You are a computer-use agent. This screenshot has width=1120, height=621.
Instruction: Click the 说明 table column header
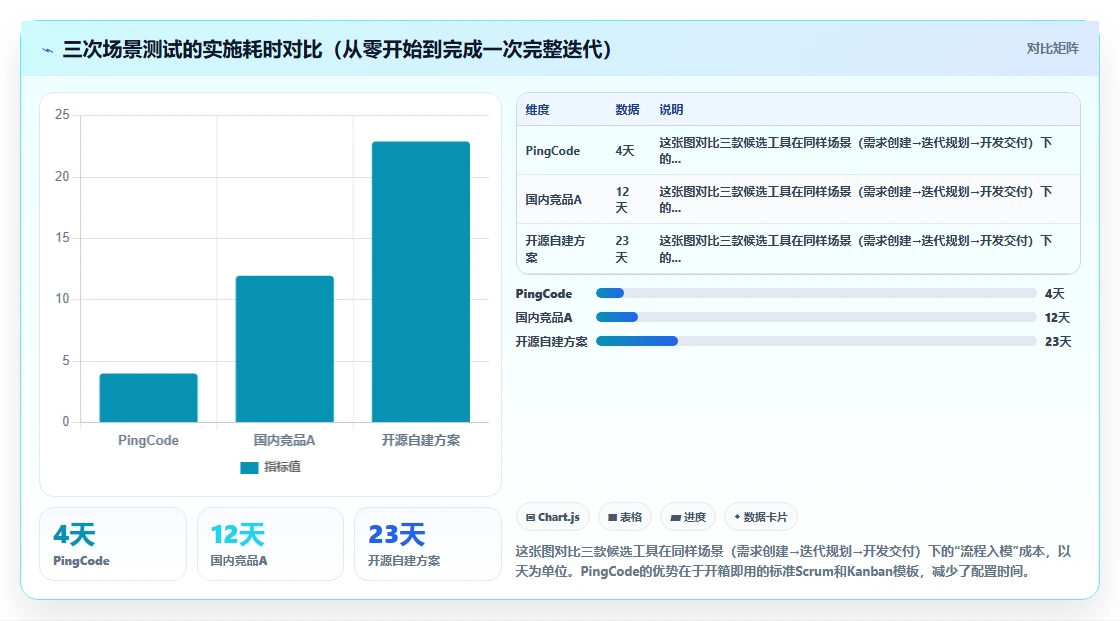pos(671,109)
